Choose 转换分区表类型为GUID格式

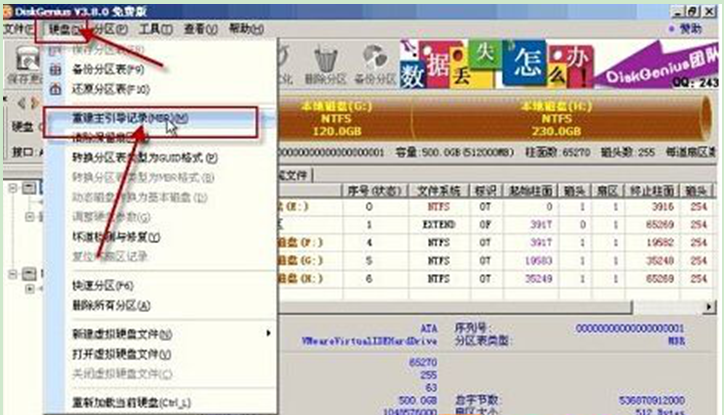coord(145,157)
